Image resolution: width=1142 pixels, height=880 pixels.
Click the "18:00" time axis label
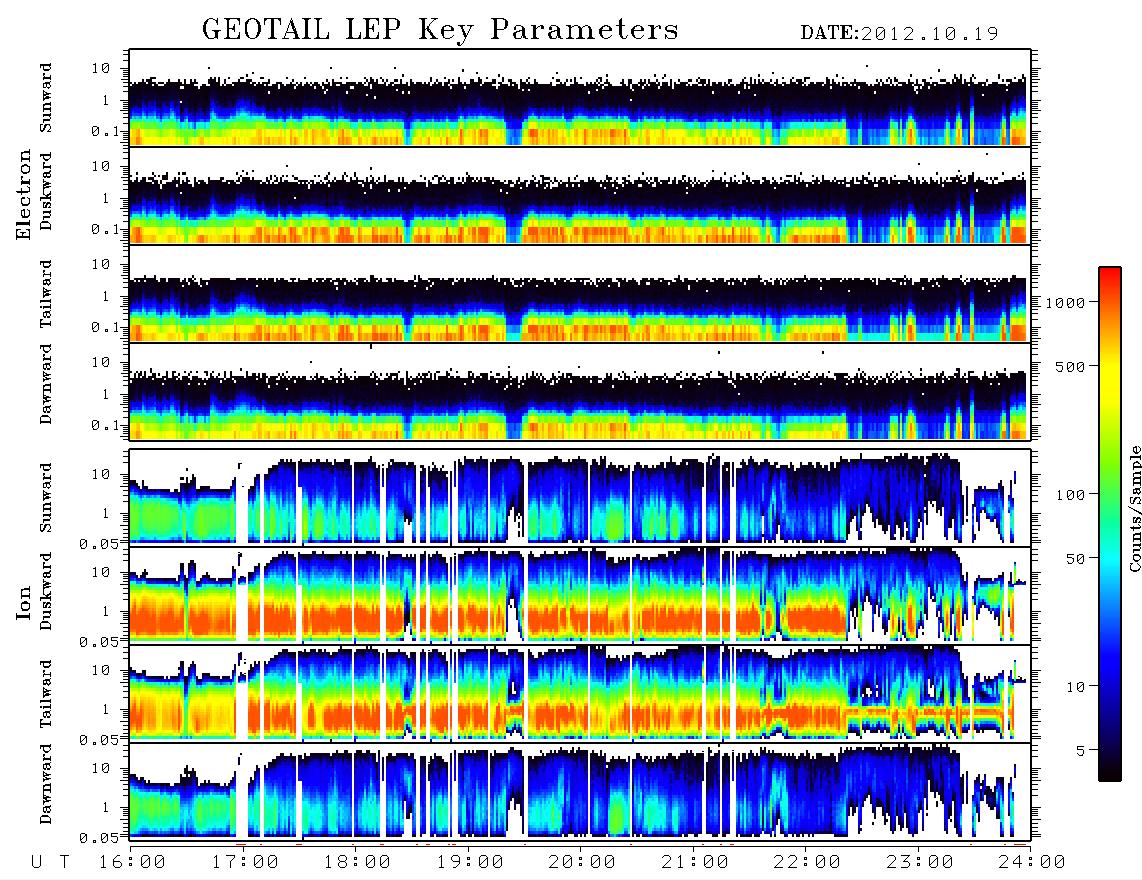358,862
